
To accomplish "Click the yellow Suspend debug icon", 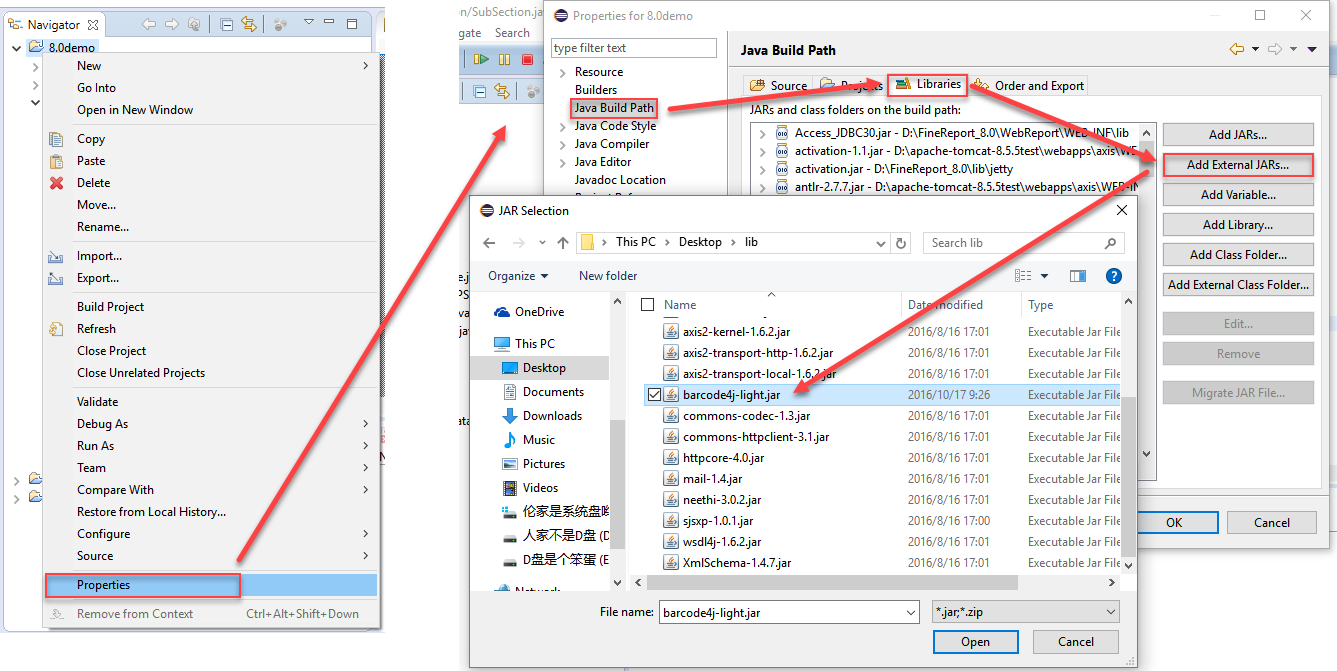I will 506,60.
